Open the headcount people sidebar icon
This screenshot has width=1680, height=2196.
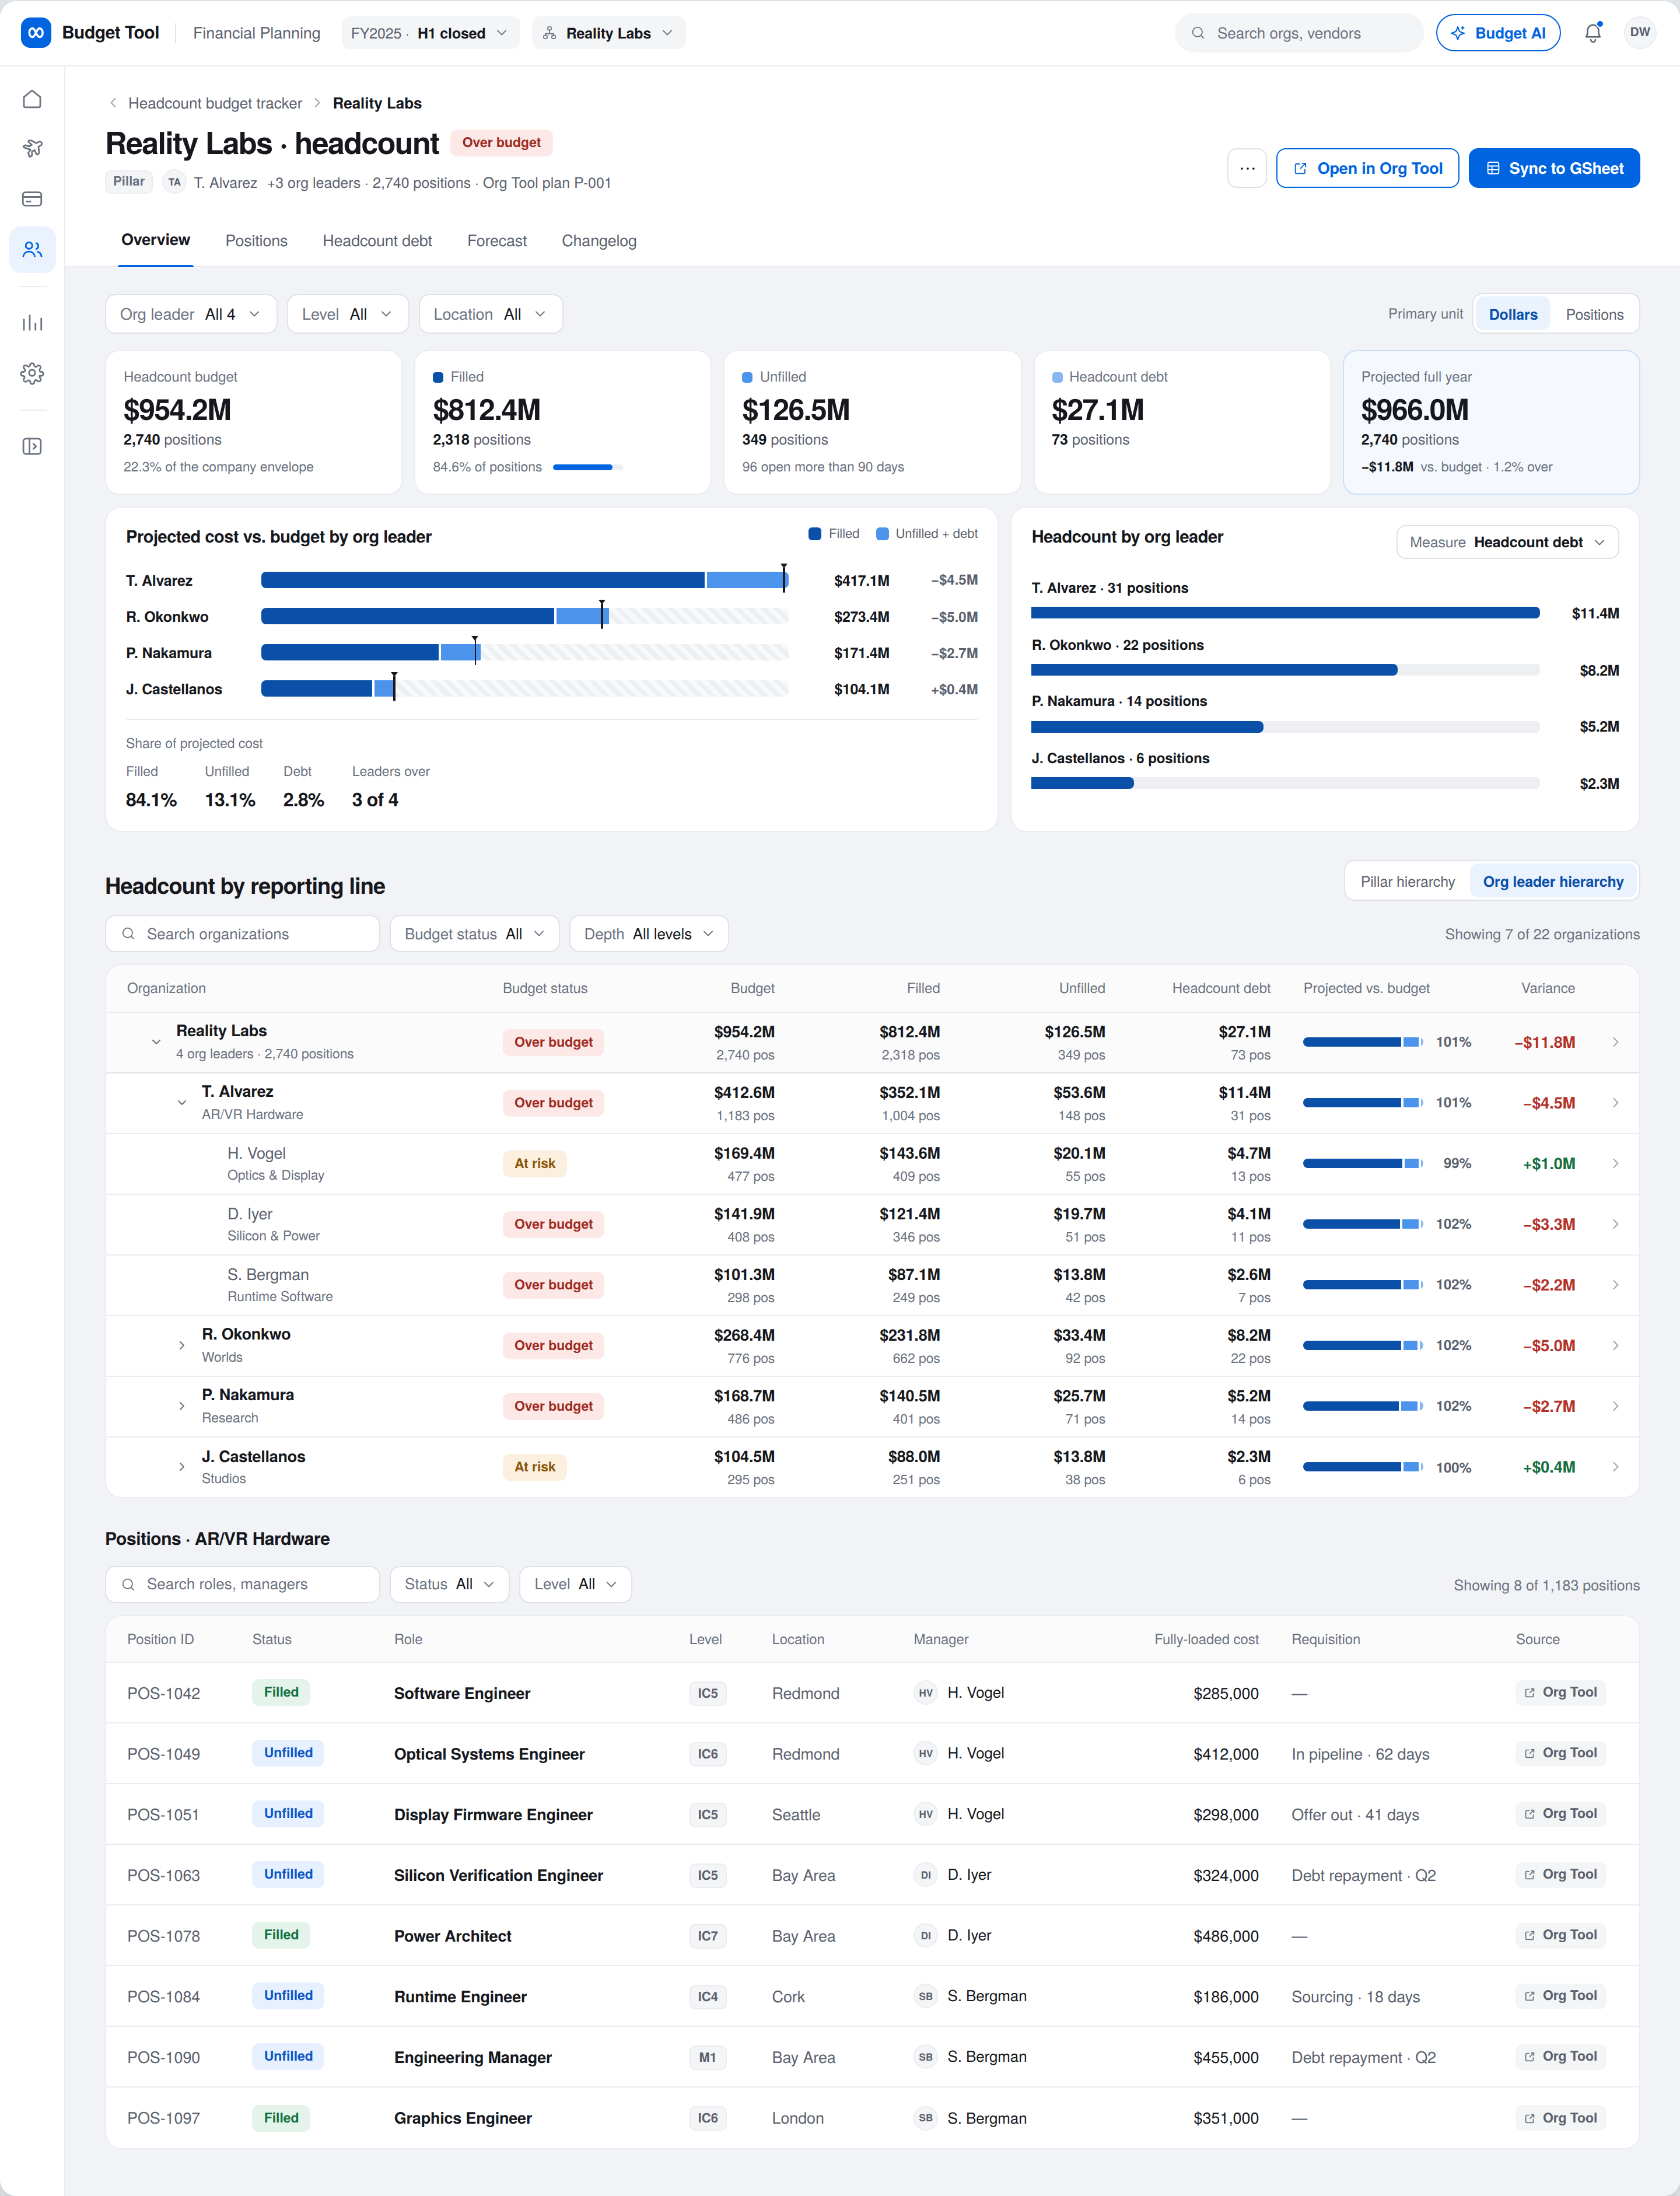tap(32, 249)
